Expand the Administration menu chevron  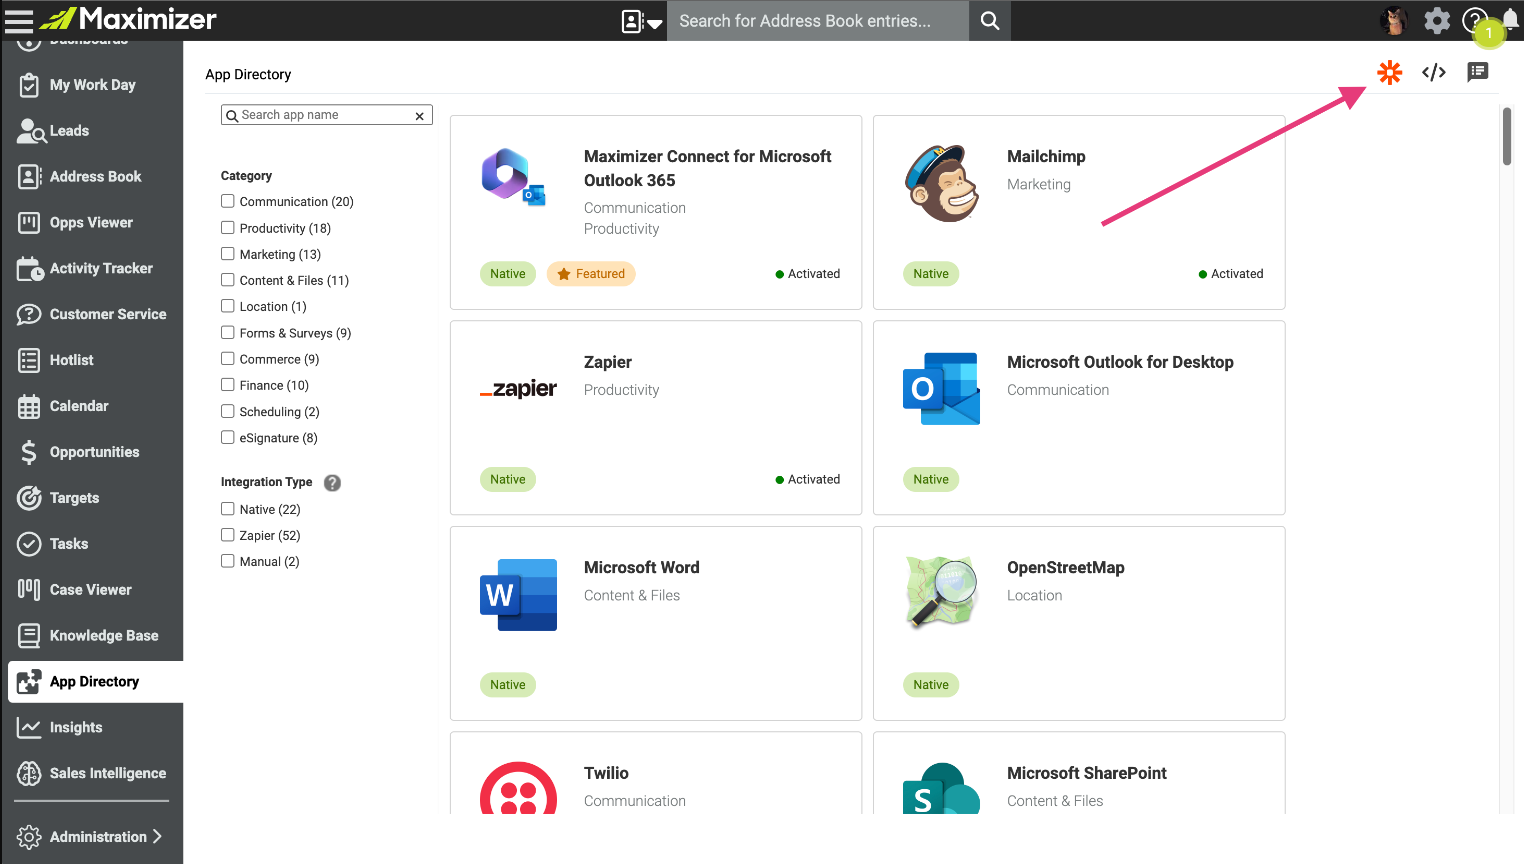click(x=157, y=837)
